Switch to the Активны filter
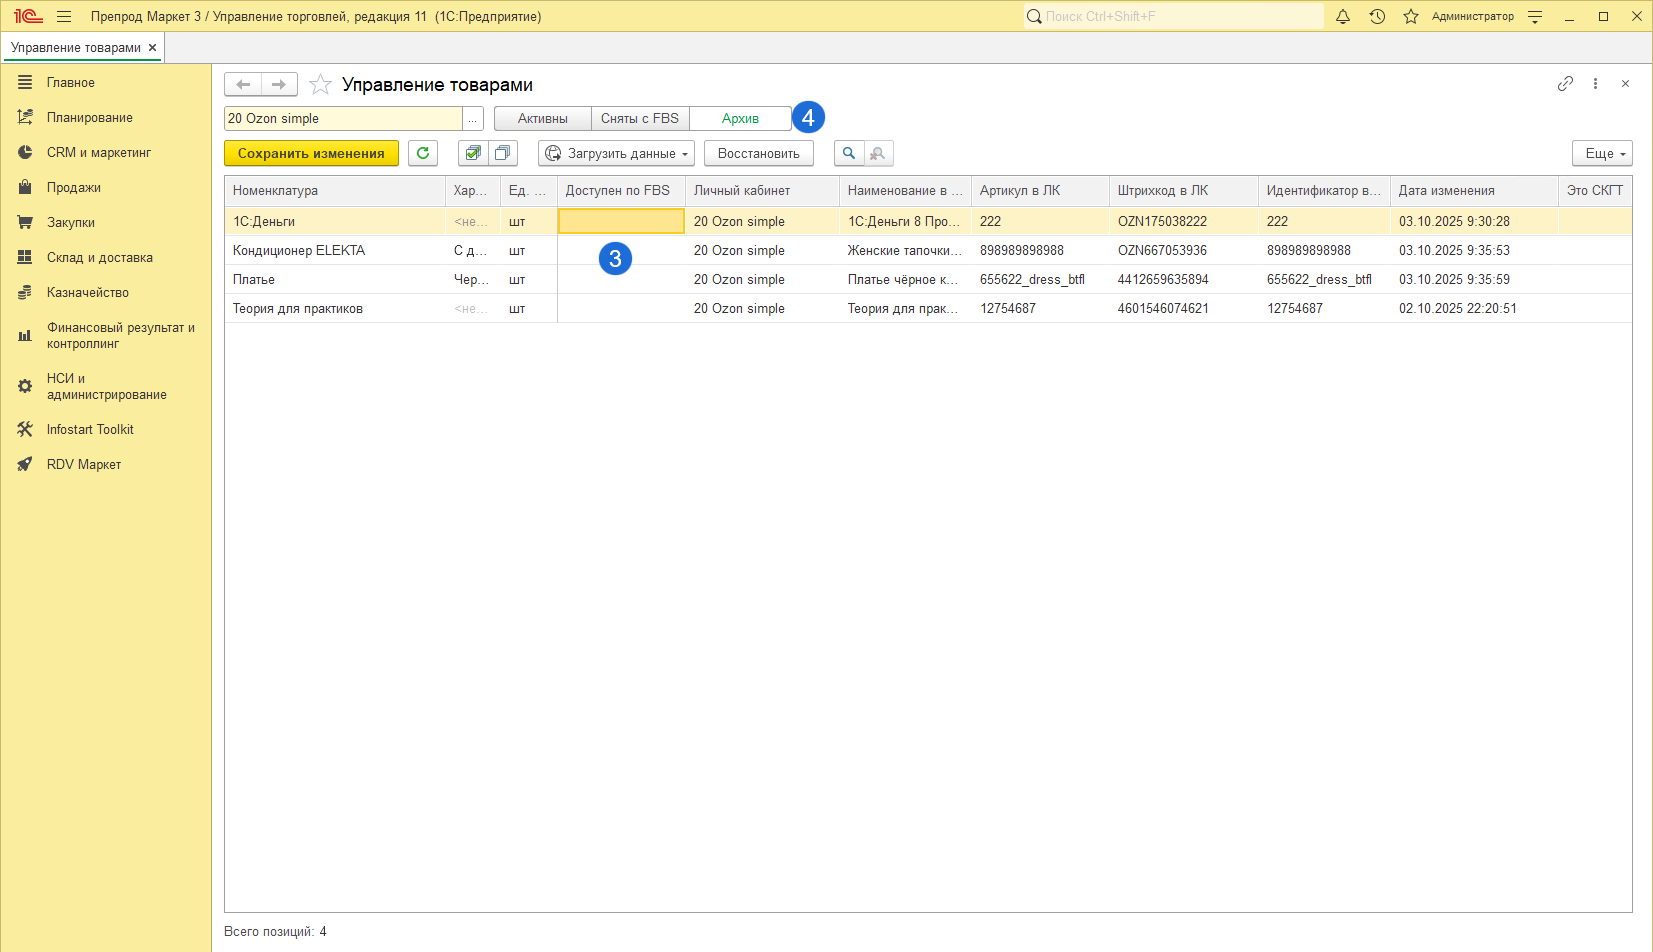This screenshot has width=1653, height=952. click(542, 119)
